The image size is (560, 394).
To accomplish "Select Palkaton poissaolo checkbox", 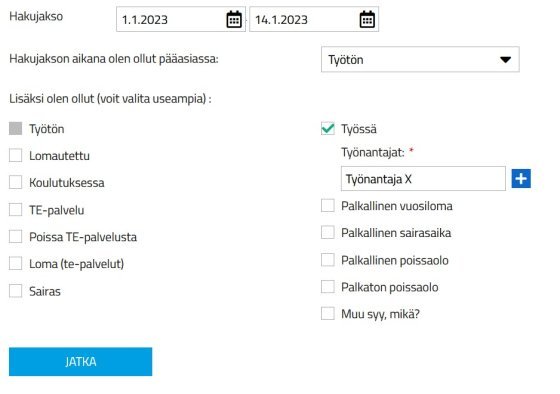I will coord(328,286).
